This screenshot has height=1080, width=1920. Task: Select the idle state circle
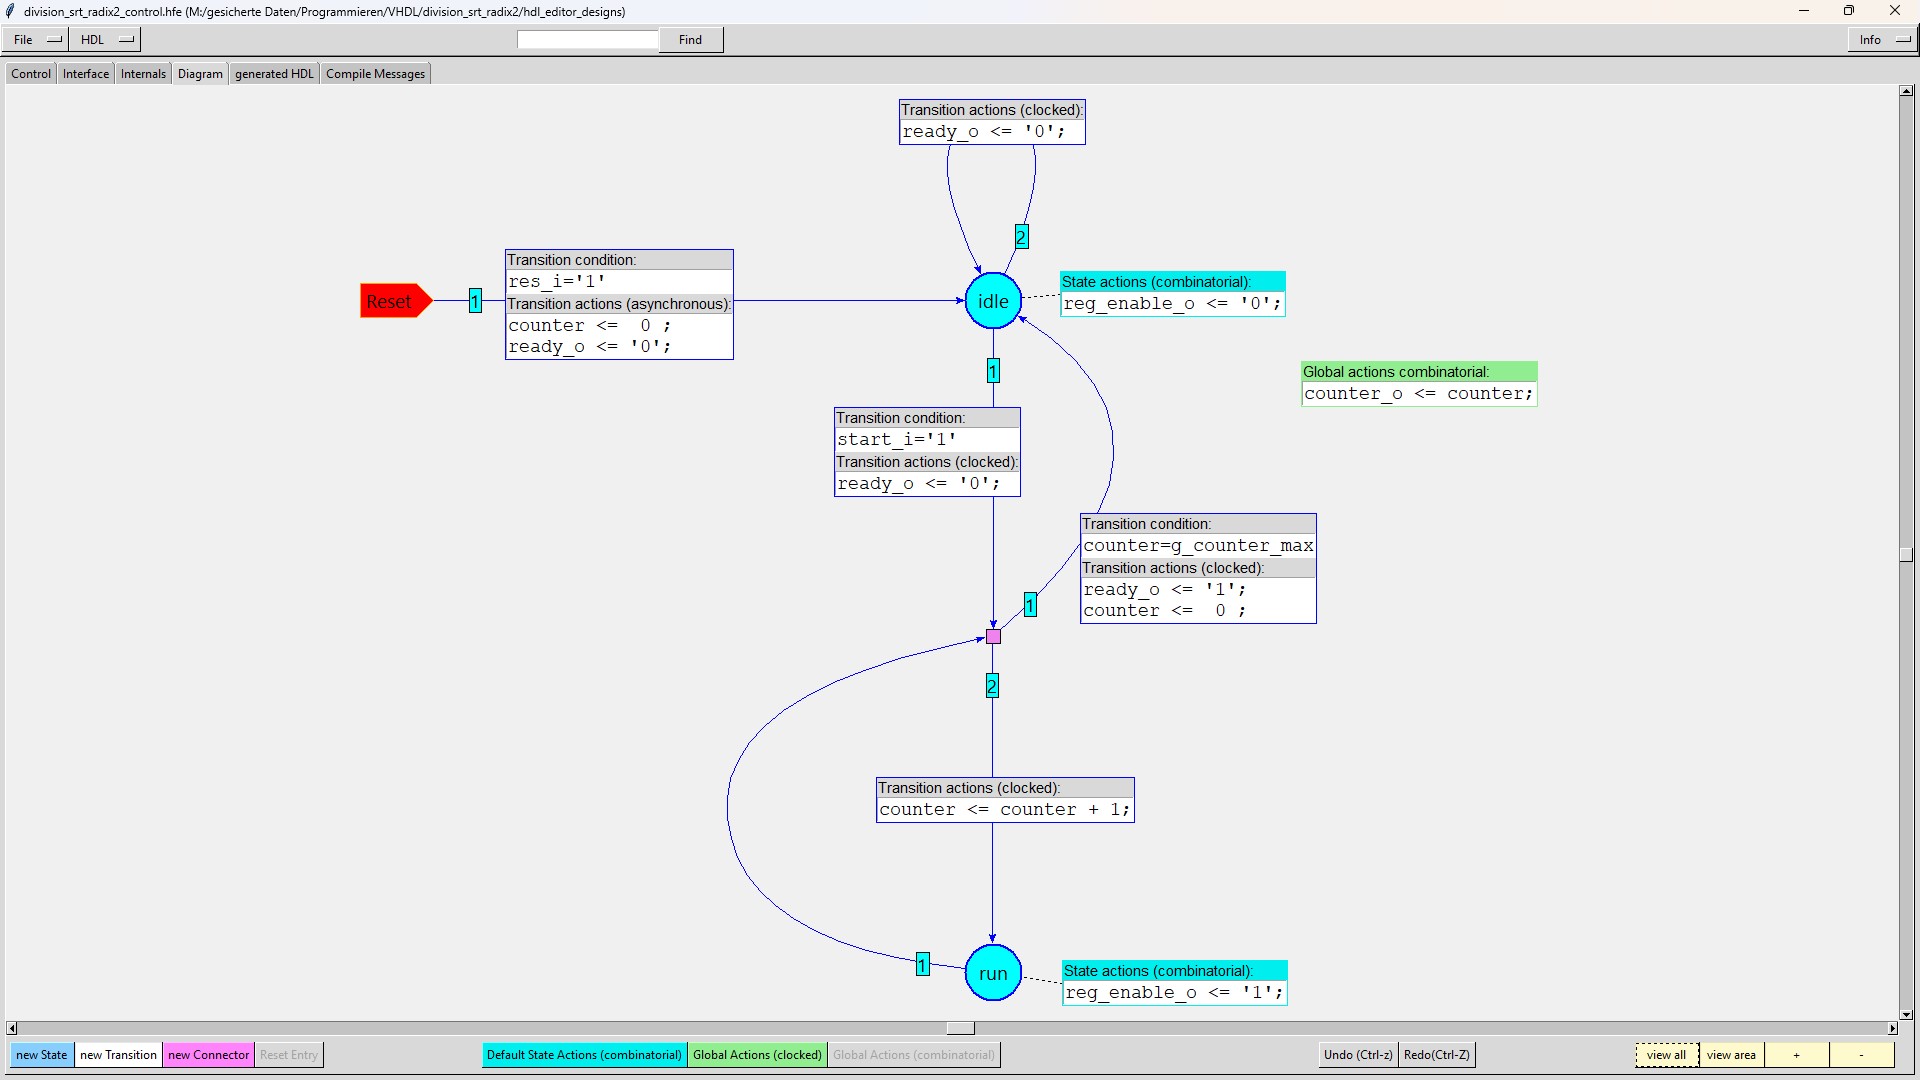[x=992, y=301]
